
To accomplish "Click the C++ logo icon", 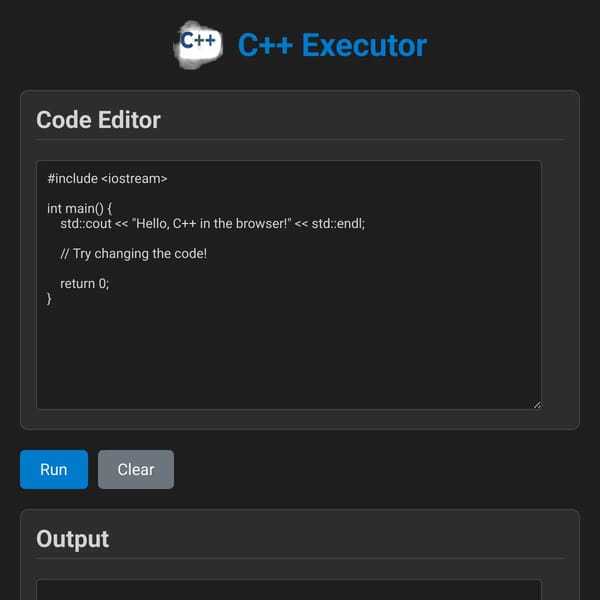I will (x=198, y=45).
